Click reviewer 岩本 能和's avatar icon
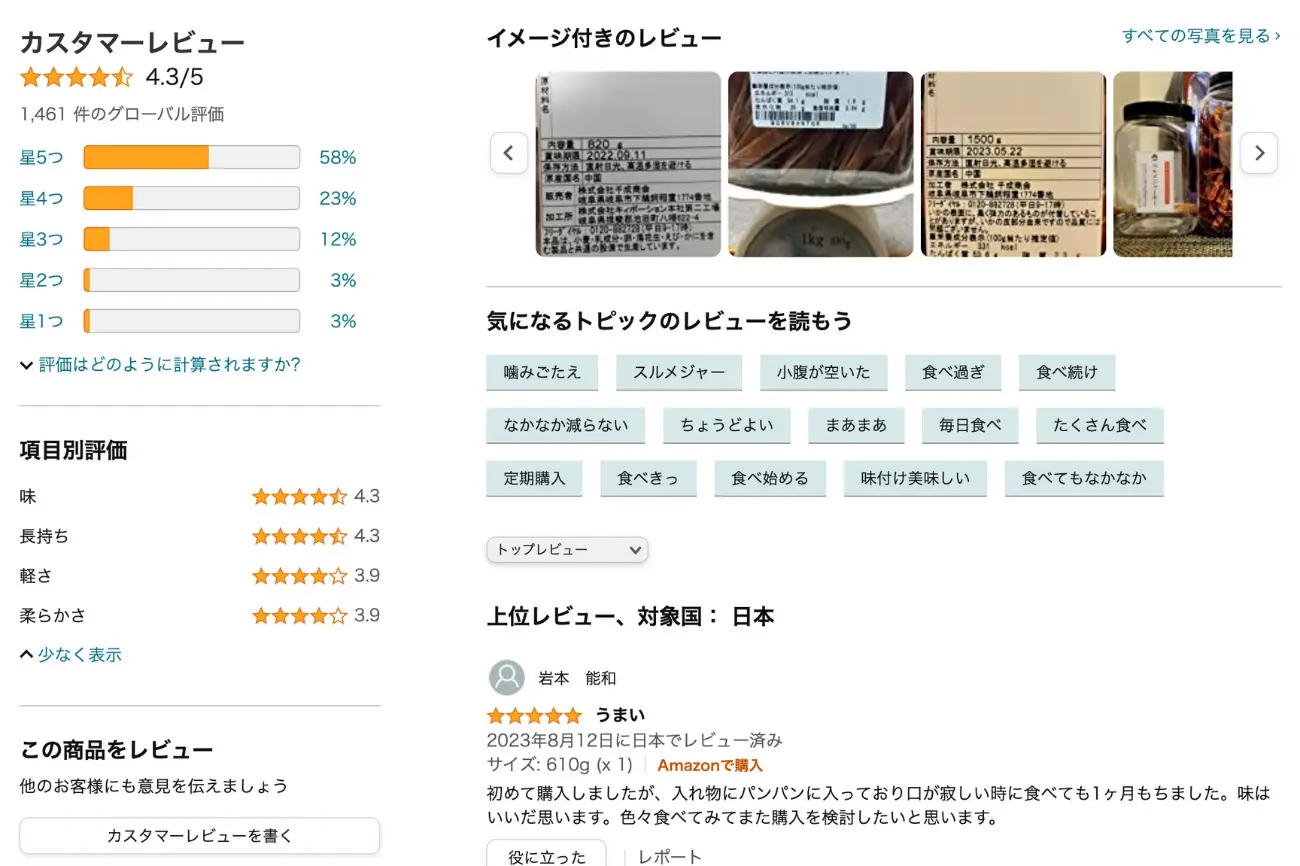This screenshot has height=866, width=1300. click(507, 678)
